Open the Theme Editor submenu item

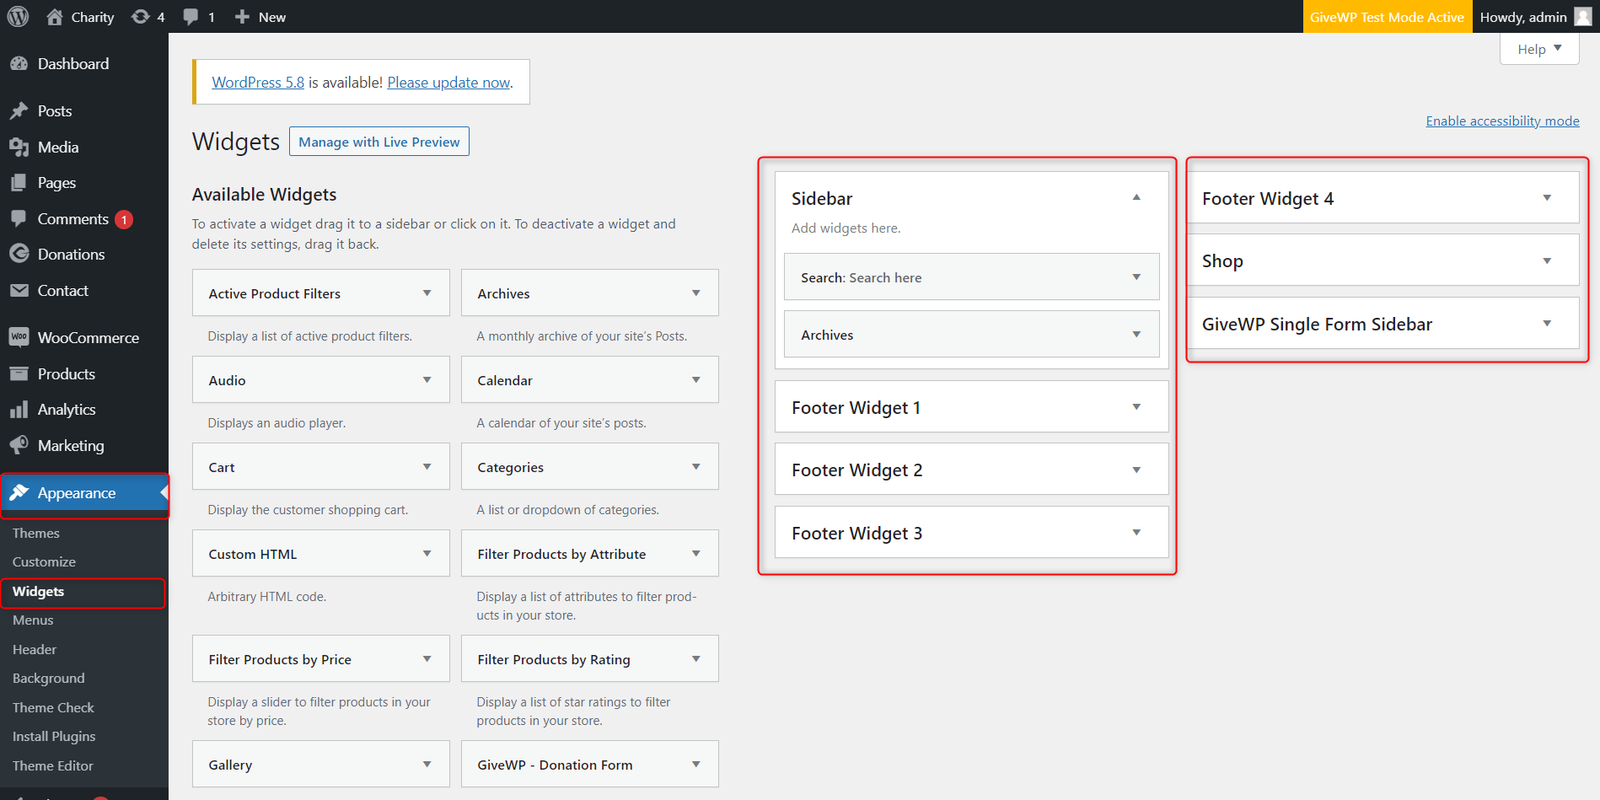(x=53, y=766)
